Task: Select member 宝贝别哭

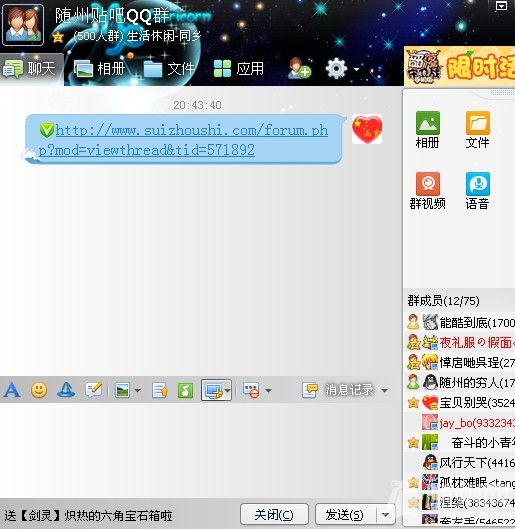Action: [x=460, y=402]
